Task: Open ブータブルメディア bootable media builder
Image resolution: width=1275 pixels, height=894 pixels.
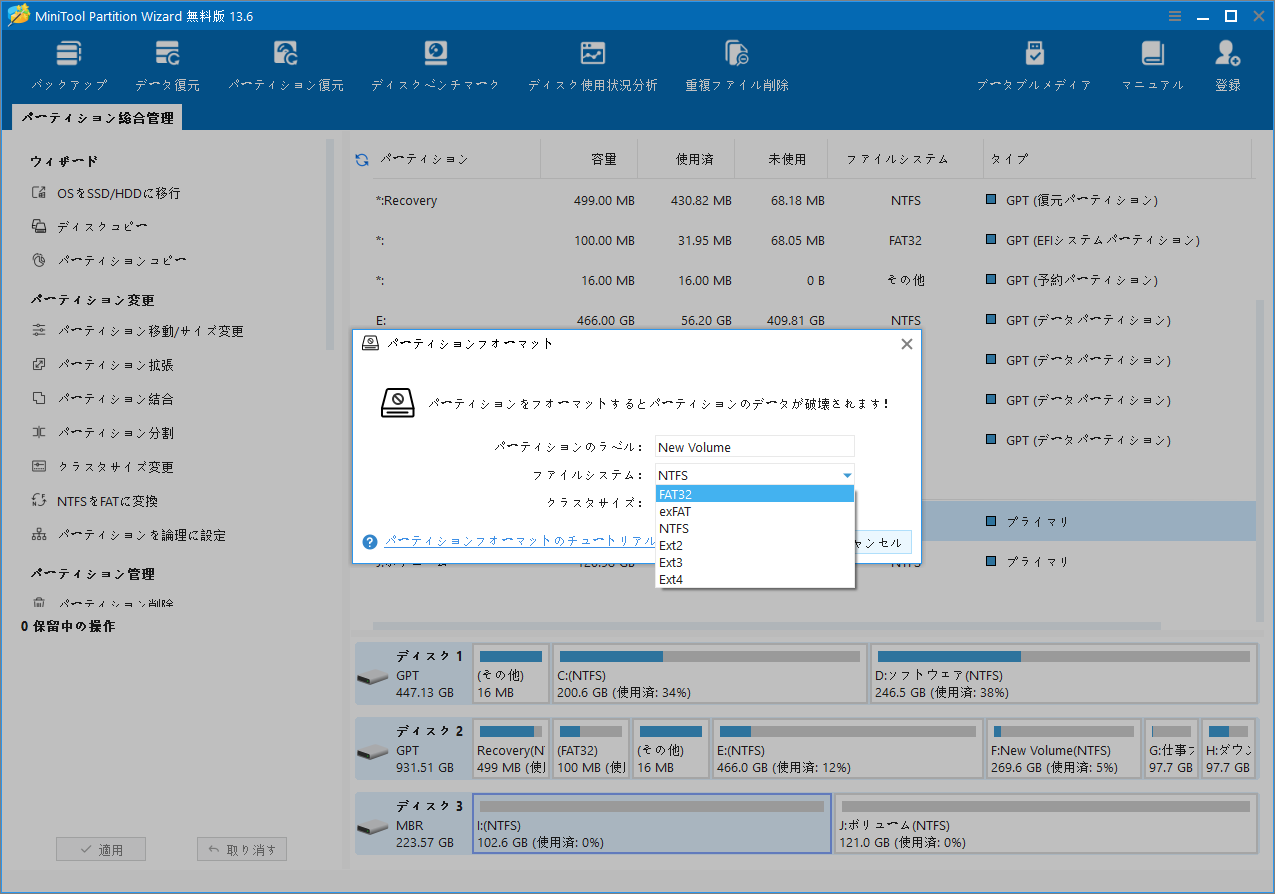Action: 1034,67
